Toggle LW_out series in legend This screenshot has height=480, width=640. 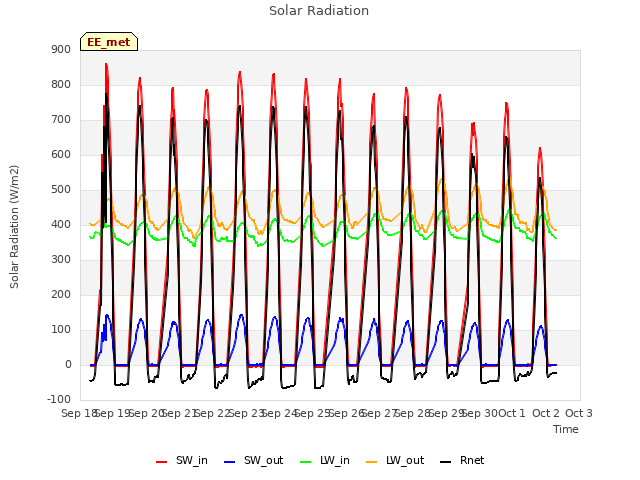pyautogui.click(x=395, y=460)
